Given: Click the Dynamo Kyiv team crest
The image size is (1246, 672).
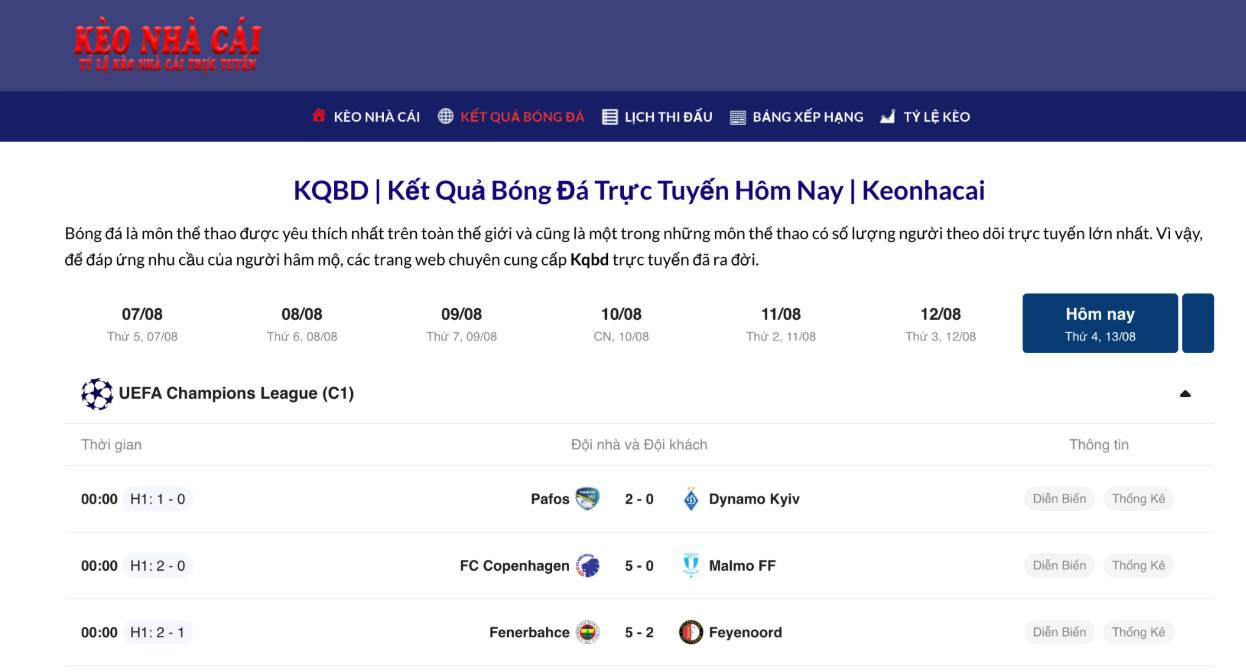Looking at the screenshot, I should tap(691, 499).
